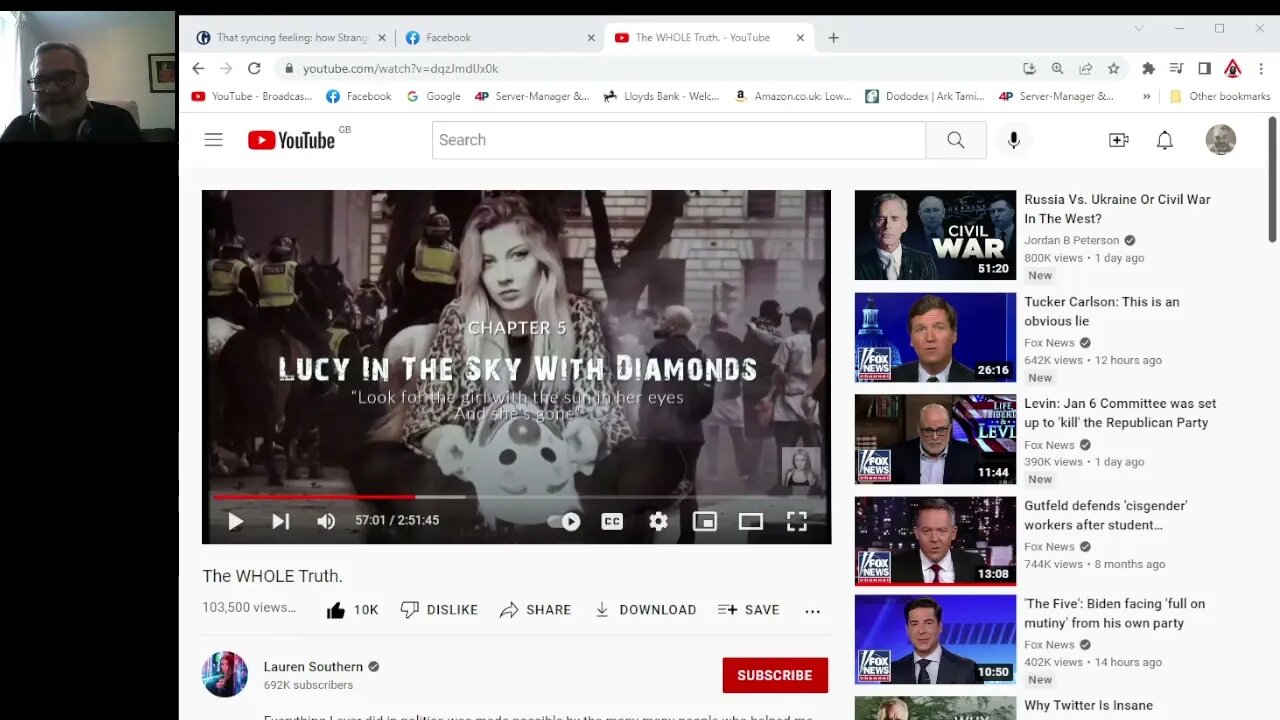The image size is (1280, 720).
Task: Open the Create video camera icon
Action: 1118,140
